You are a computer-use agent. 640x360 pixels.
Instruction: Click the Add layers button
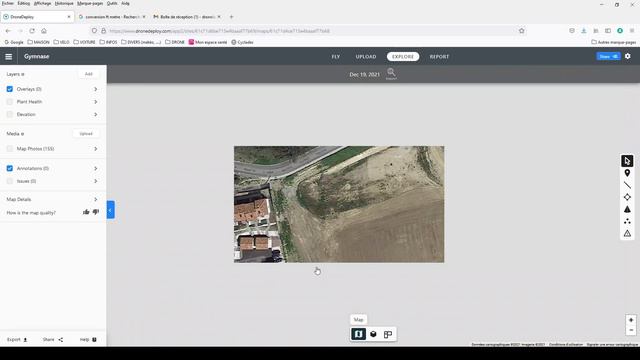tap(89, 74)
